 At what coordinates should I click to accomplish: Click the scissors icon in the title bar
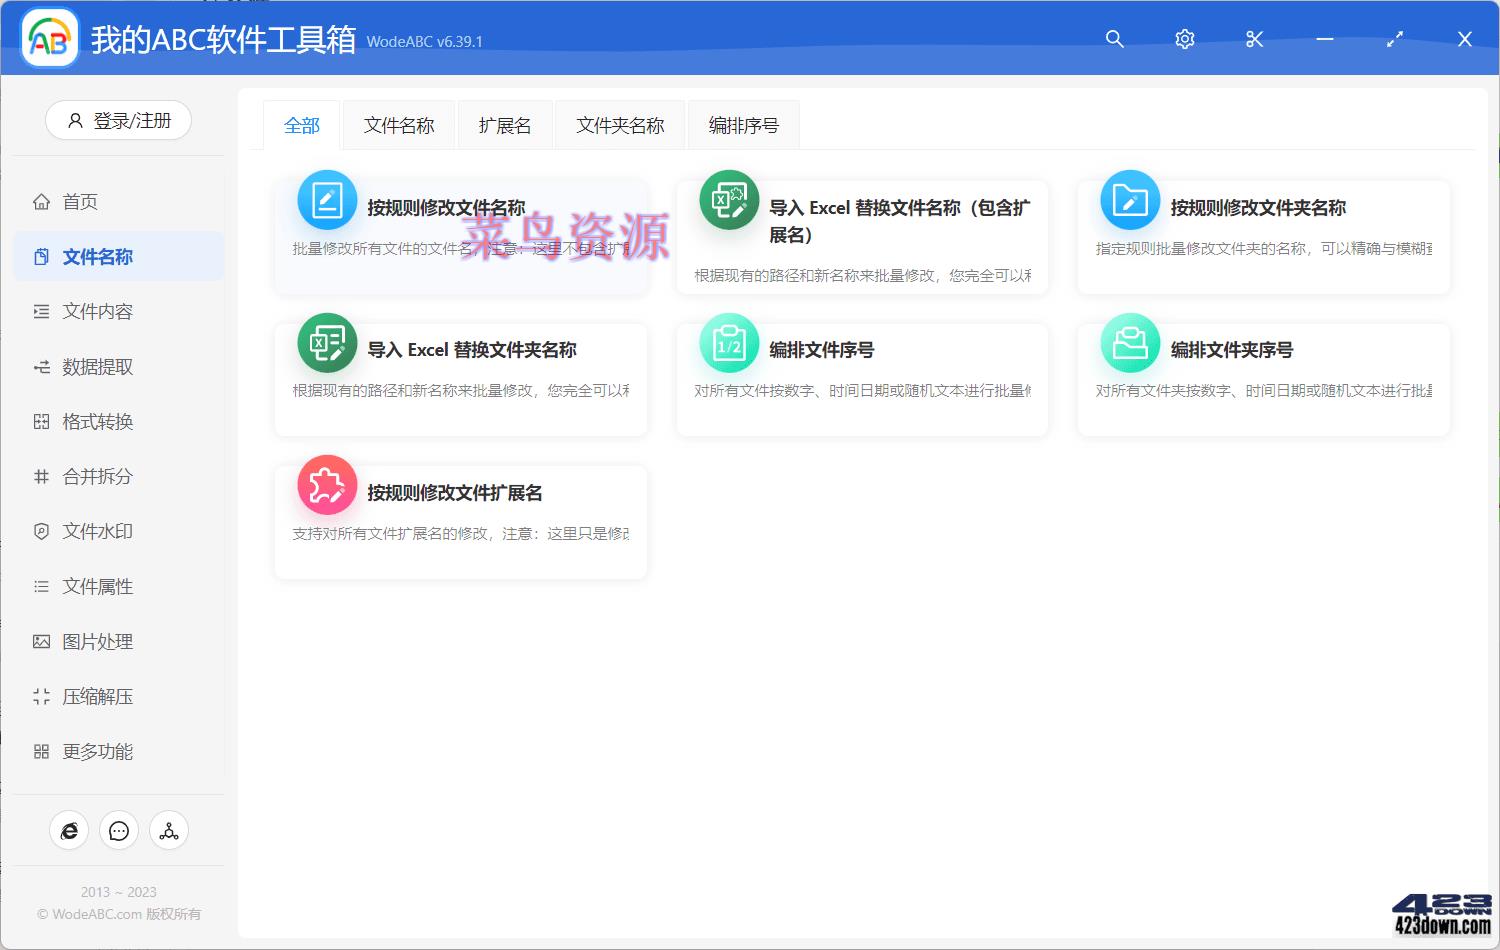pos(1254,39)
